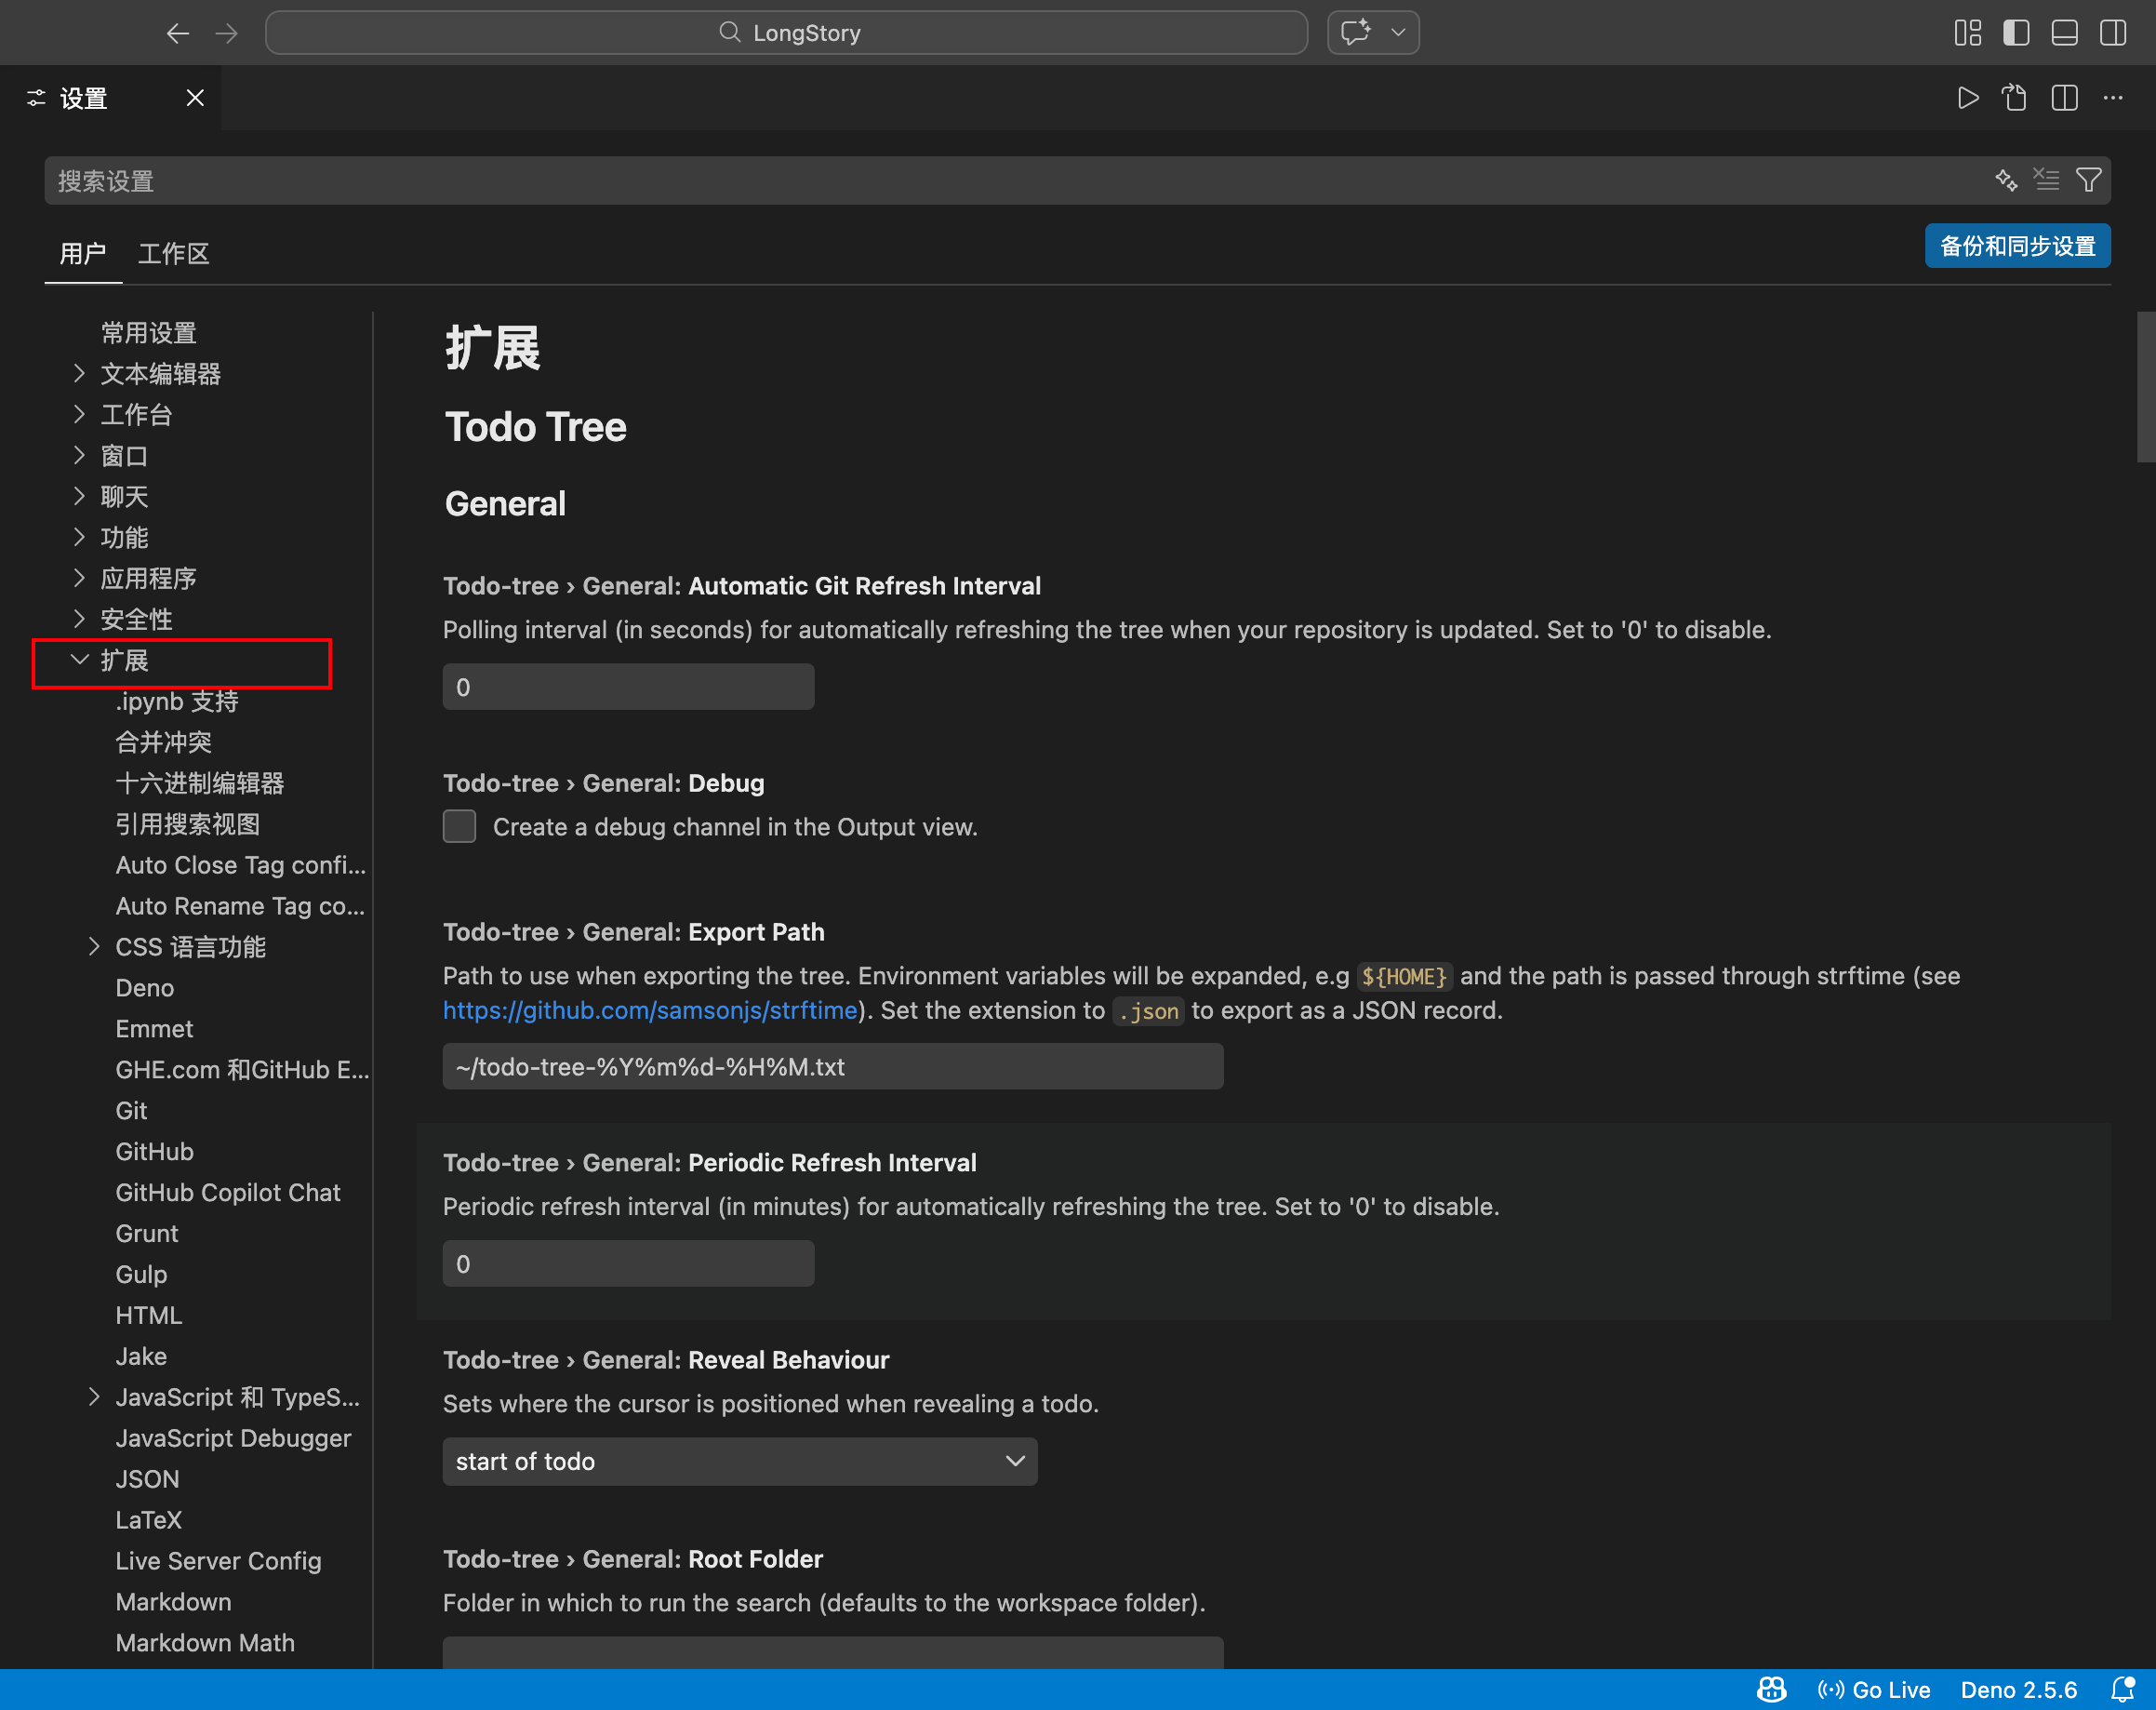
Task: Toggle the bottom panel icon
Action: point(2064,33)
